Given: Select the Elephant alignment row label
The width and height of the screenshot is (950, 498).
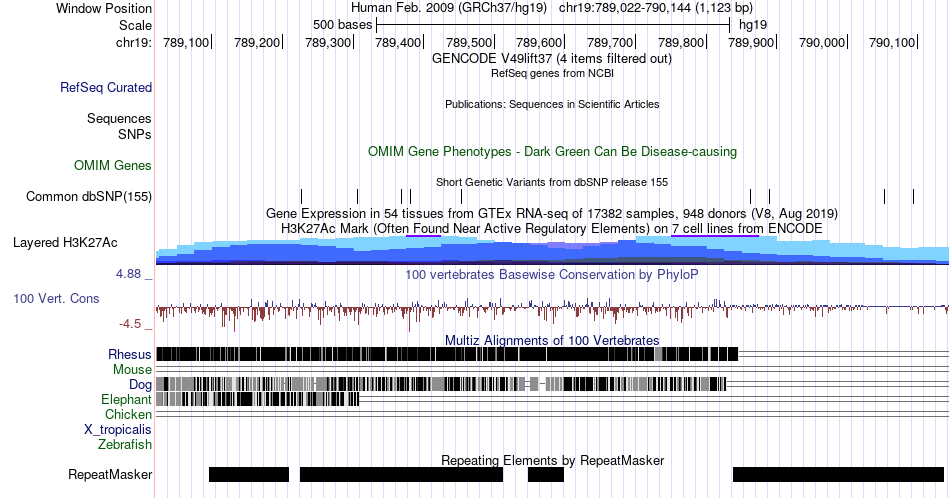Looking at the screenshot, I should (126, 399).
